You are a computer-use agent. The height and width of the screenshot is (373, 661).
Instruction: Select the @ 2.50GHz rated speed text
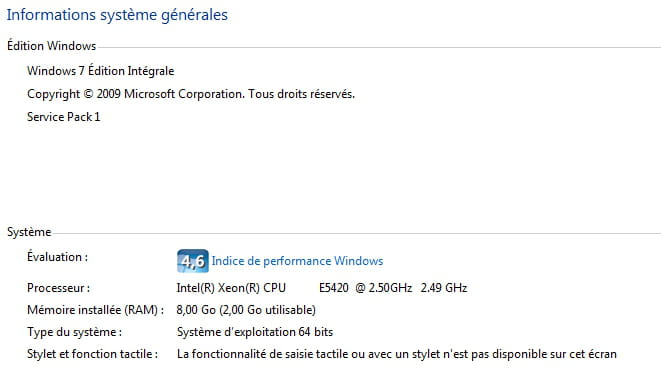384,288
